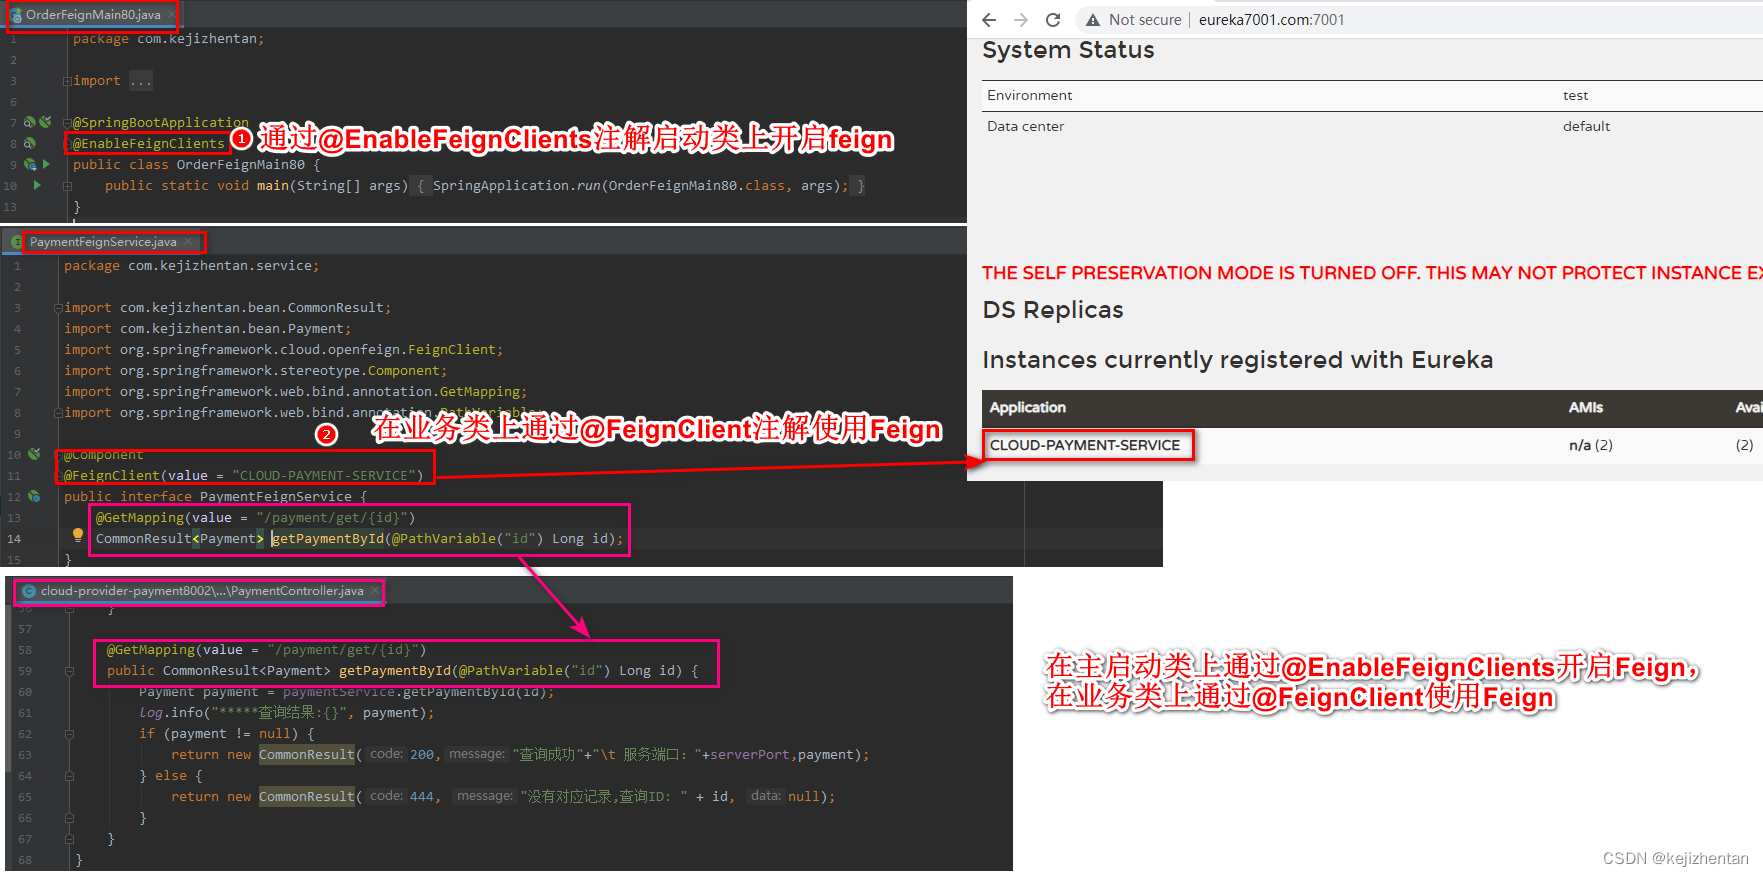Reload the Eureka page
The height and width of the screenshot is (877, 1763).
pyautogui.click(x=1053, y=20)
